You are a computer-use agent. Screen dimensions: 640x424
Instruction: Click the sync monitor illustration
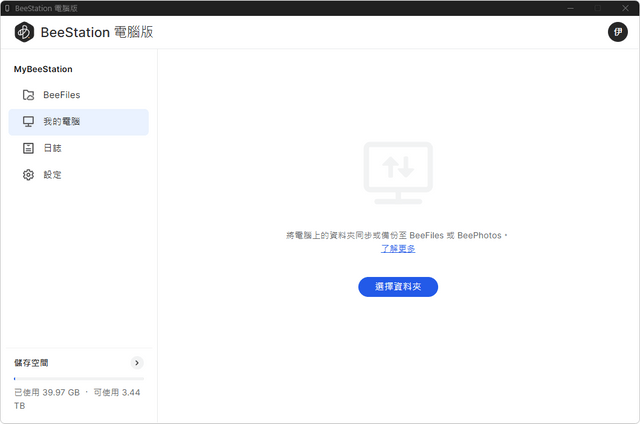click(398, 173)
